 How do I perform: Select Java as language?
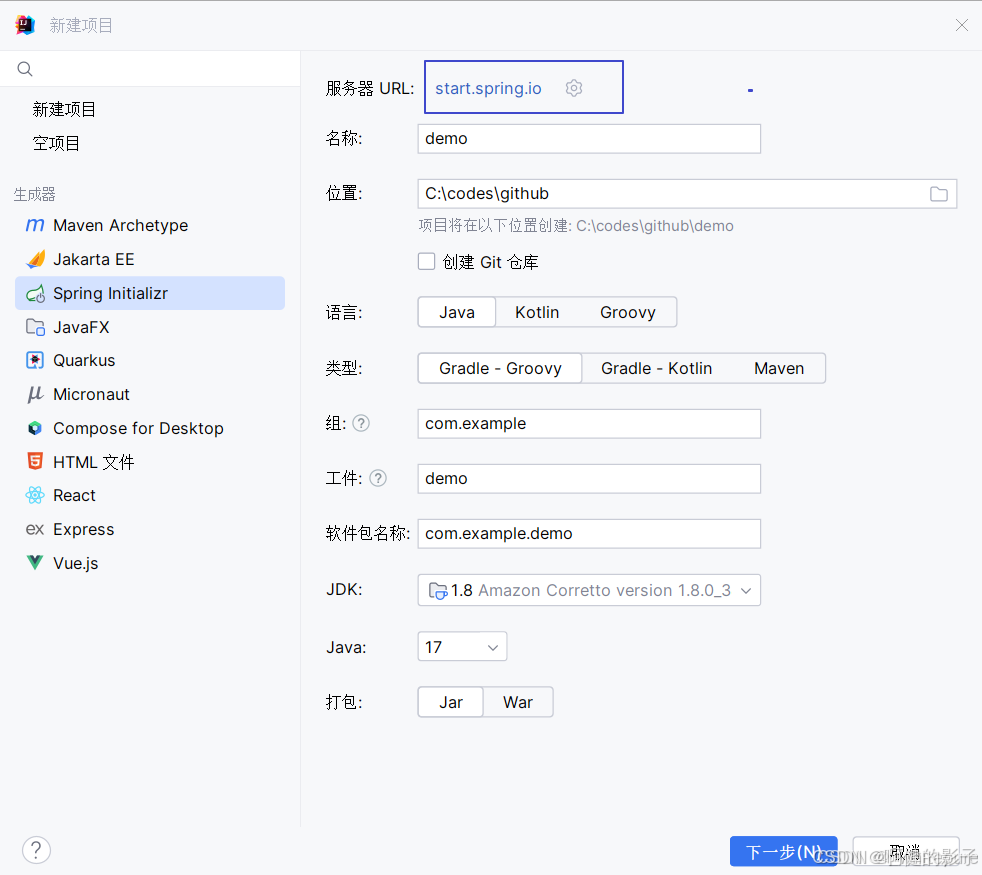[x=457, y=312]
